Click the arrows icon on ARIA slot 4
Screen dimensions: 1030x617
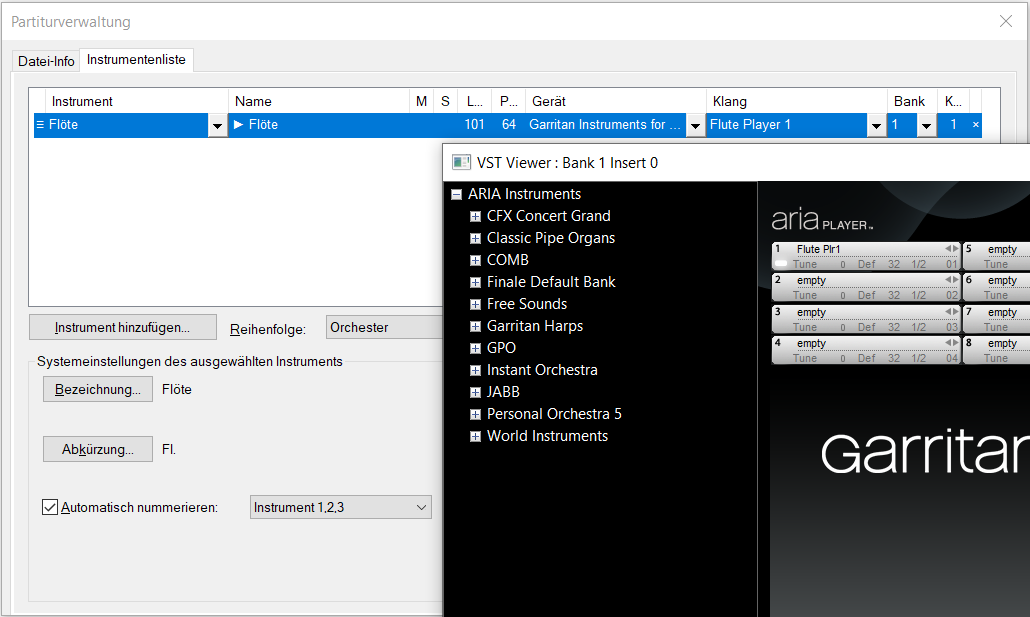952,342
